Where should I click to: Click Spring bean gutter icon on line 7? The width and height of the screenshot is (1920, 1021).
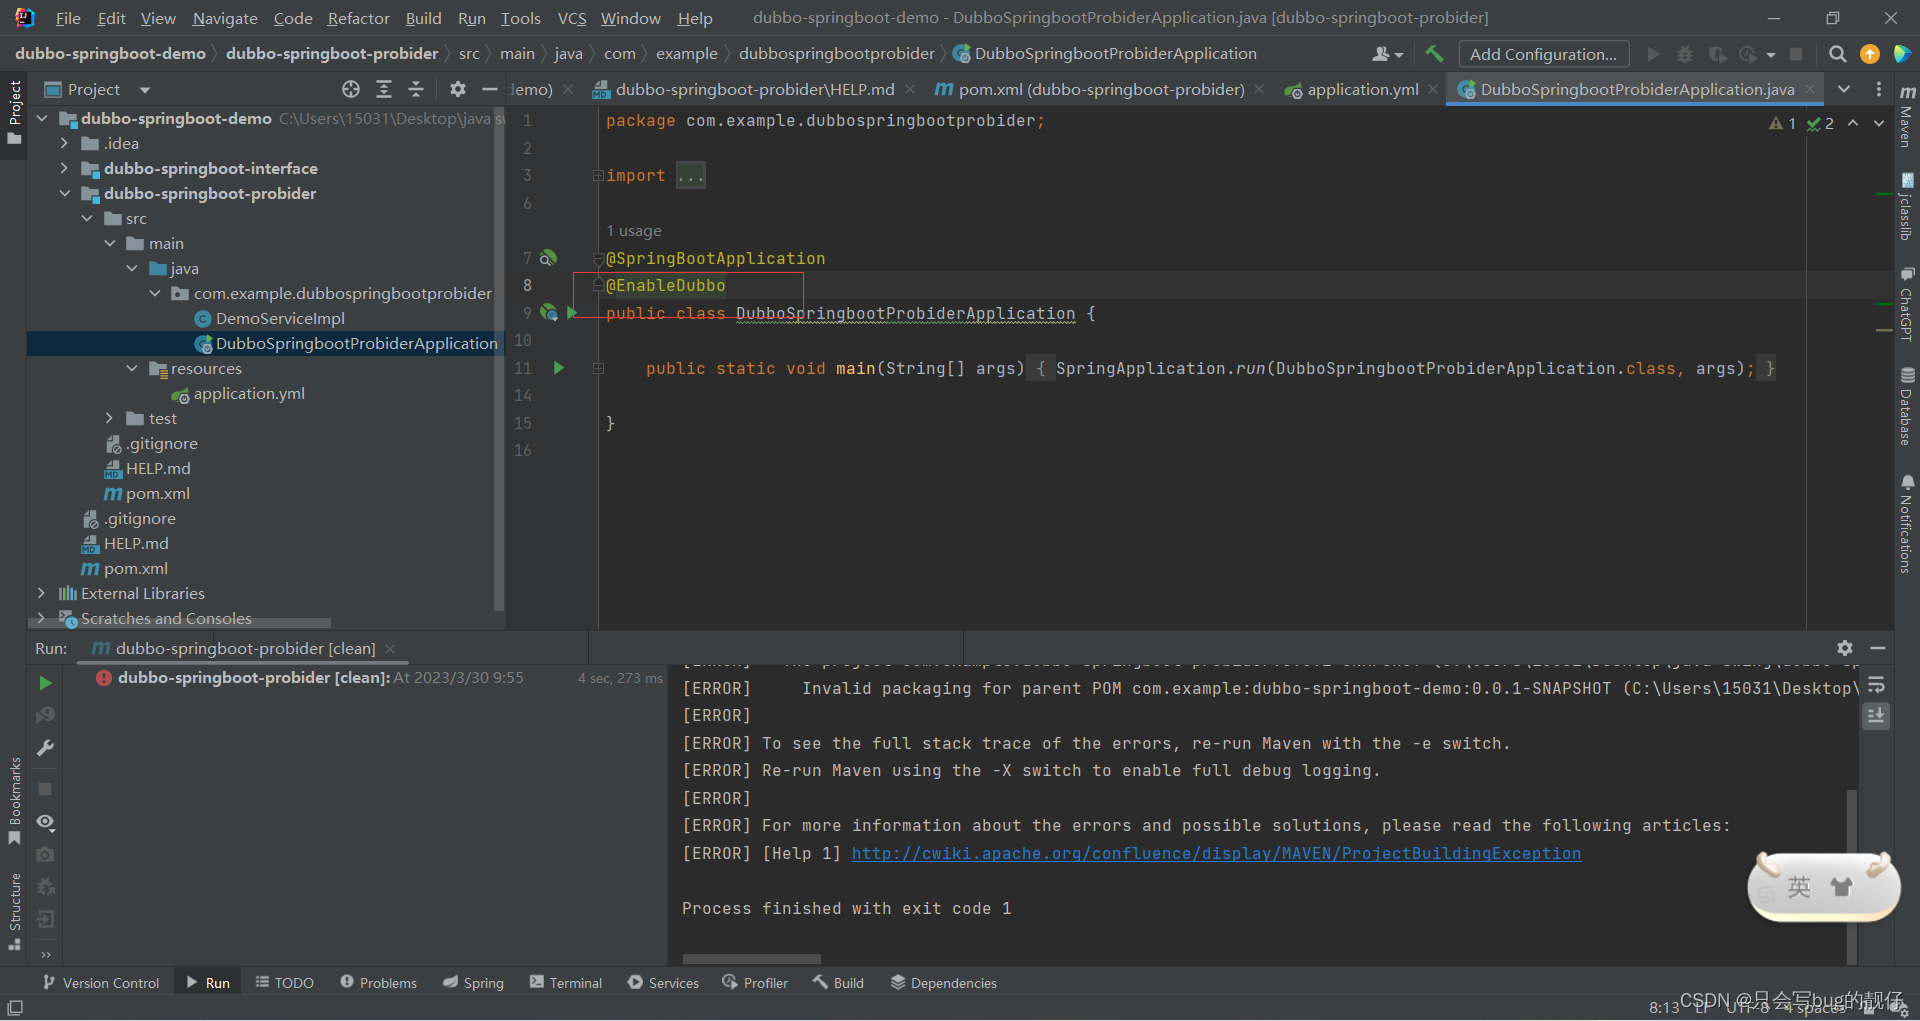click(548, 258)
